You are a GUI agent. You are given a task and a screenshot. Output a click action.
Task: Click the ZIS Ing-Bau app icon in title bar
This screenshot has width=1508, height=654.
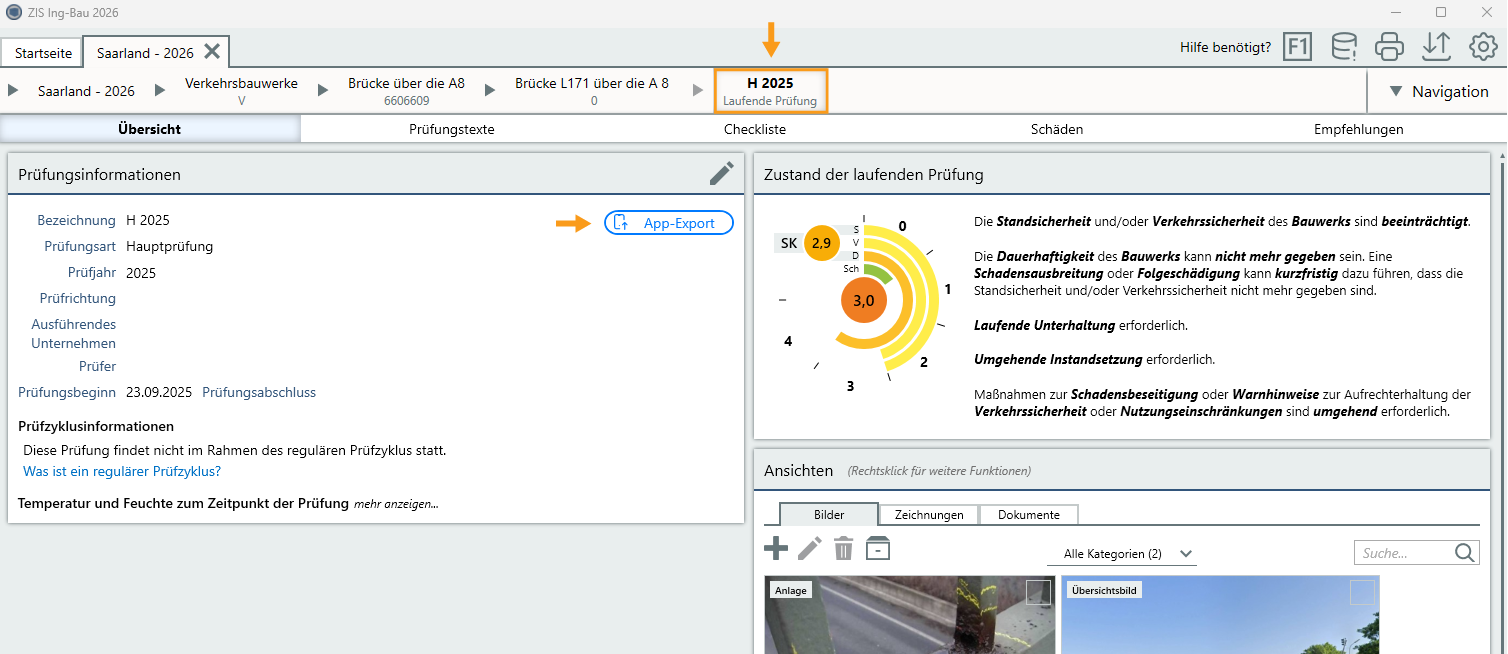point(14,12)
